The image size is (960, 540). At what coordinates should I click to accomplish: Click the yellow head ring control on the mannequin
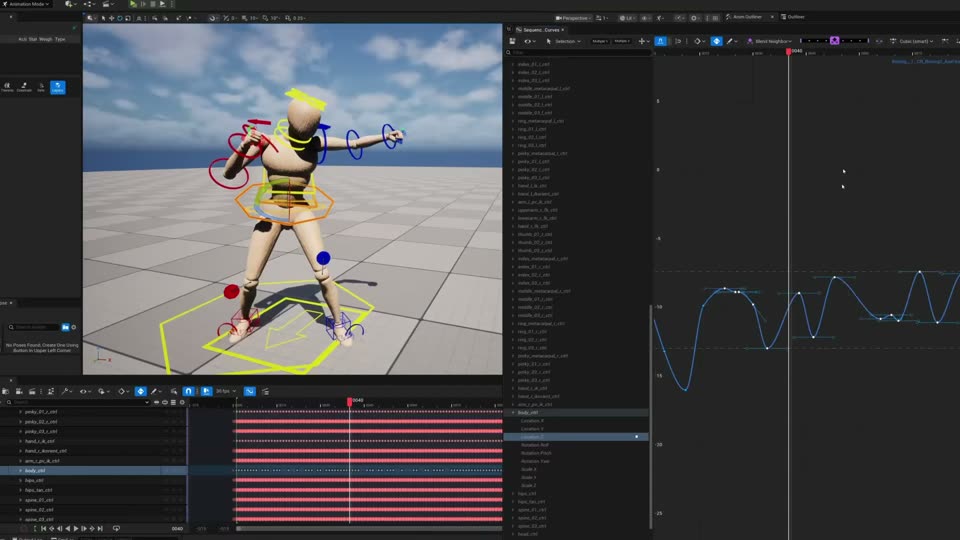(x=305, y=99)
